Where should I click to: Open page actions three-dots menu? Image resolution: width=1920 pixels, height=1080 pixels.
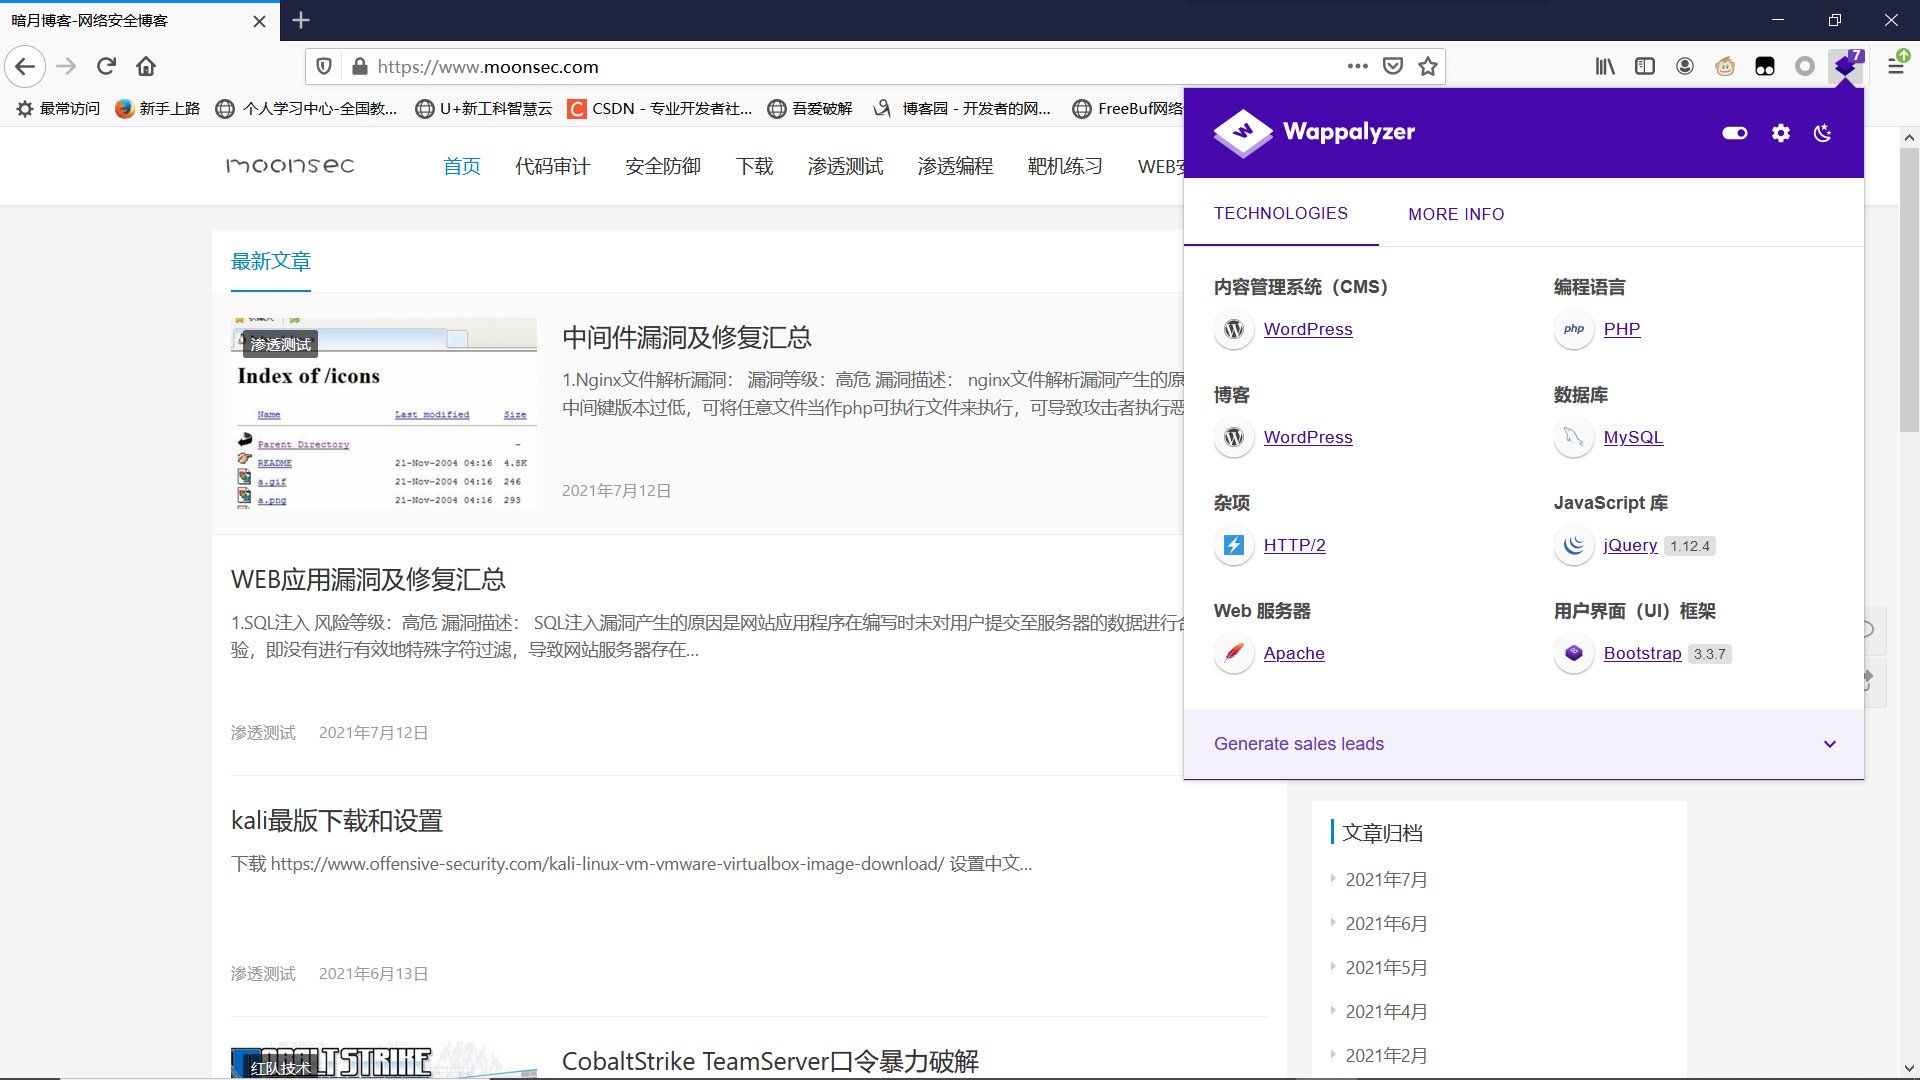point(1357,66)
